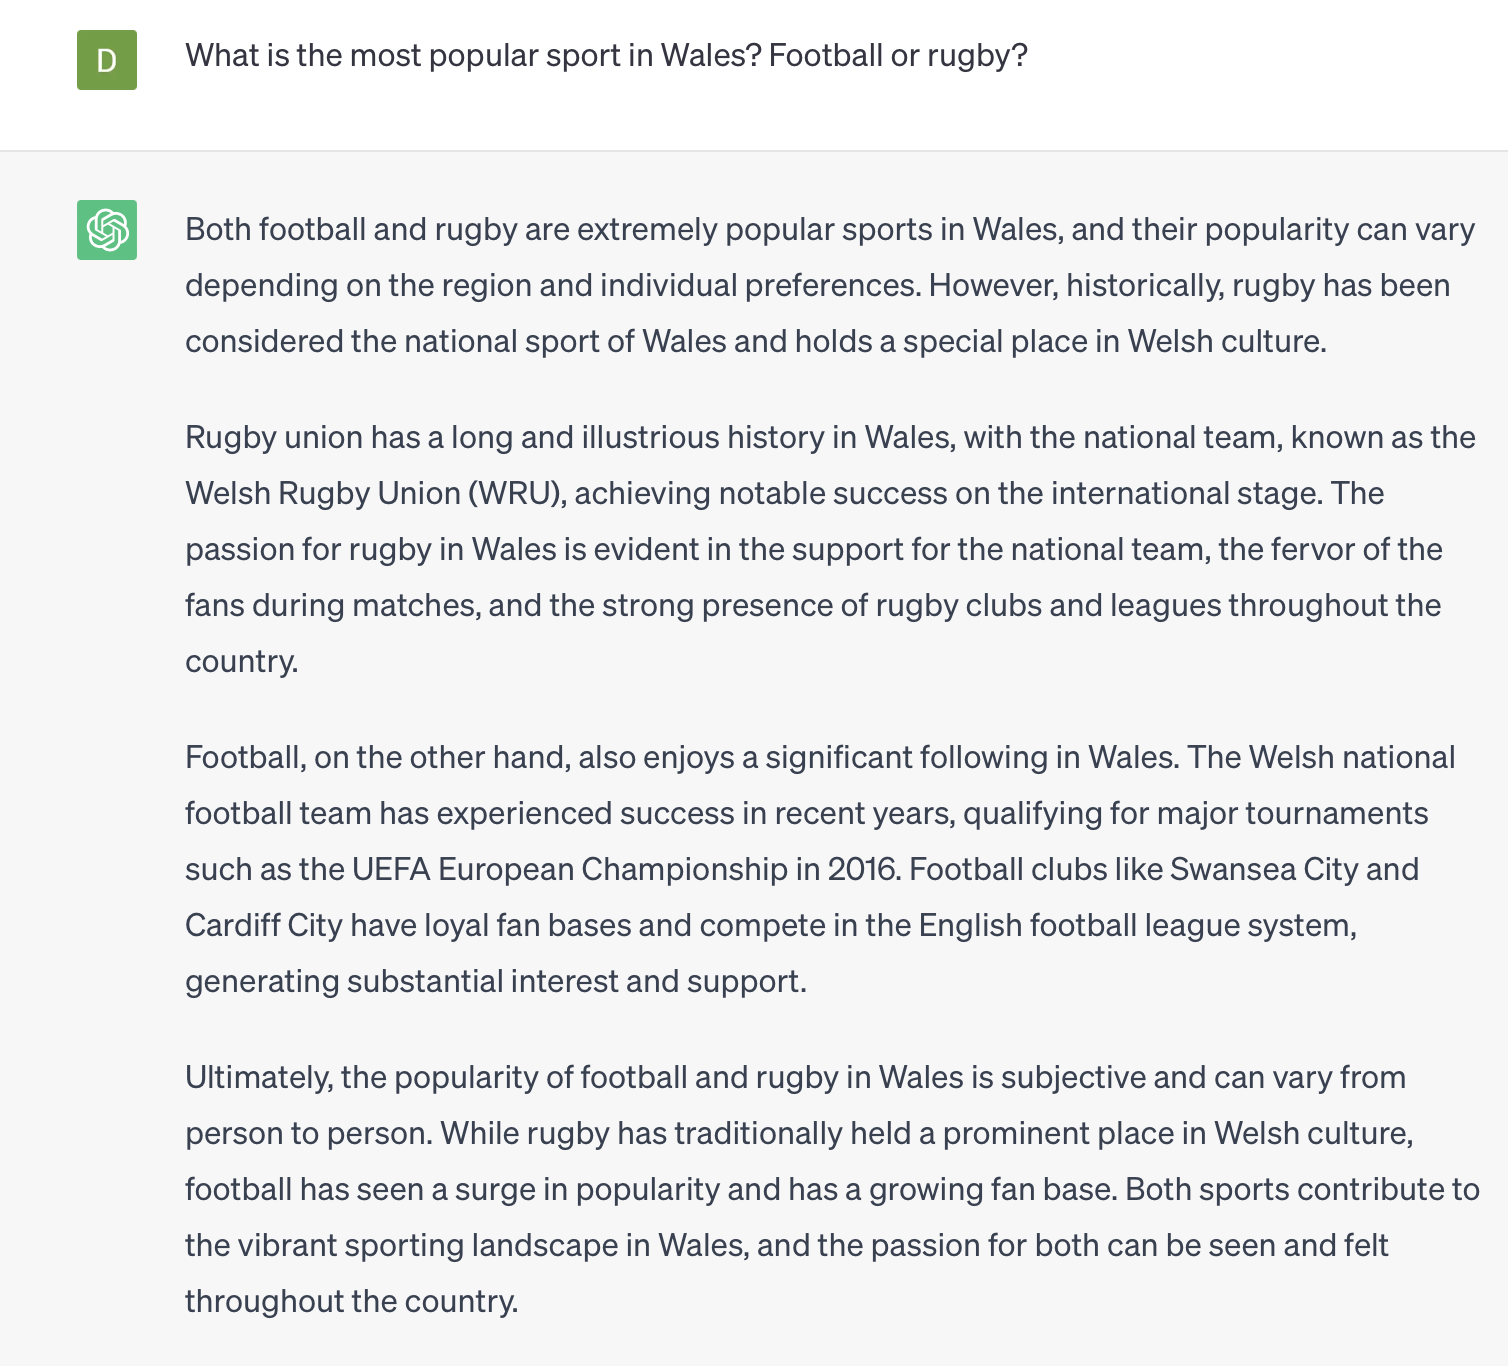Click paragraph beginning 'Ultimately, the popularity'
The image size is (1508, 1366).
click(x=832, y=1189)
